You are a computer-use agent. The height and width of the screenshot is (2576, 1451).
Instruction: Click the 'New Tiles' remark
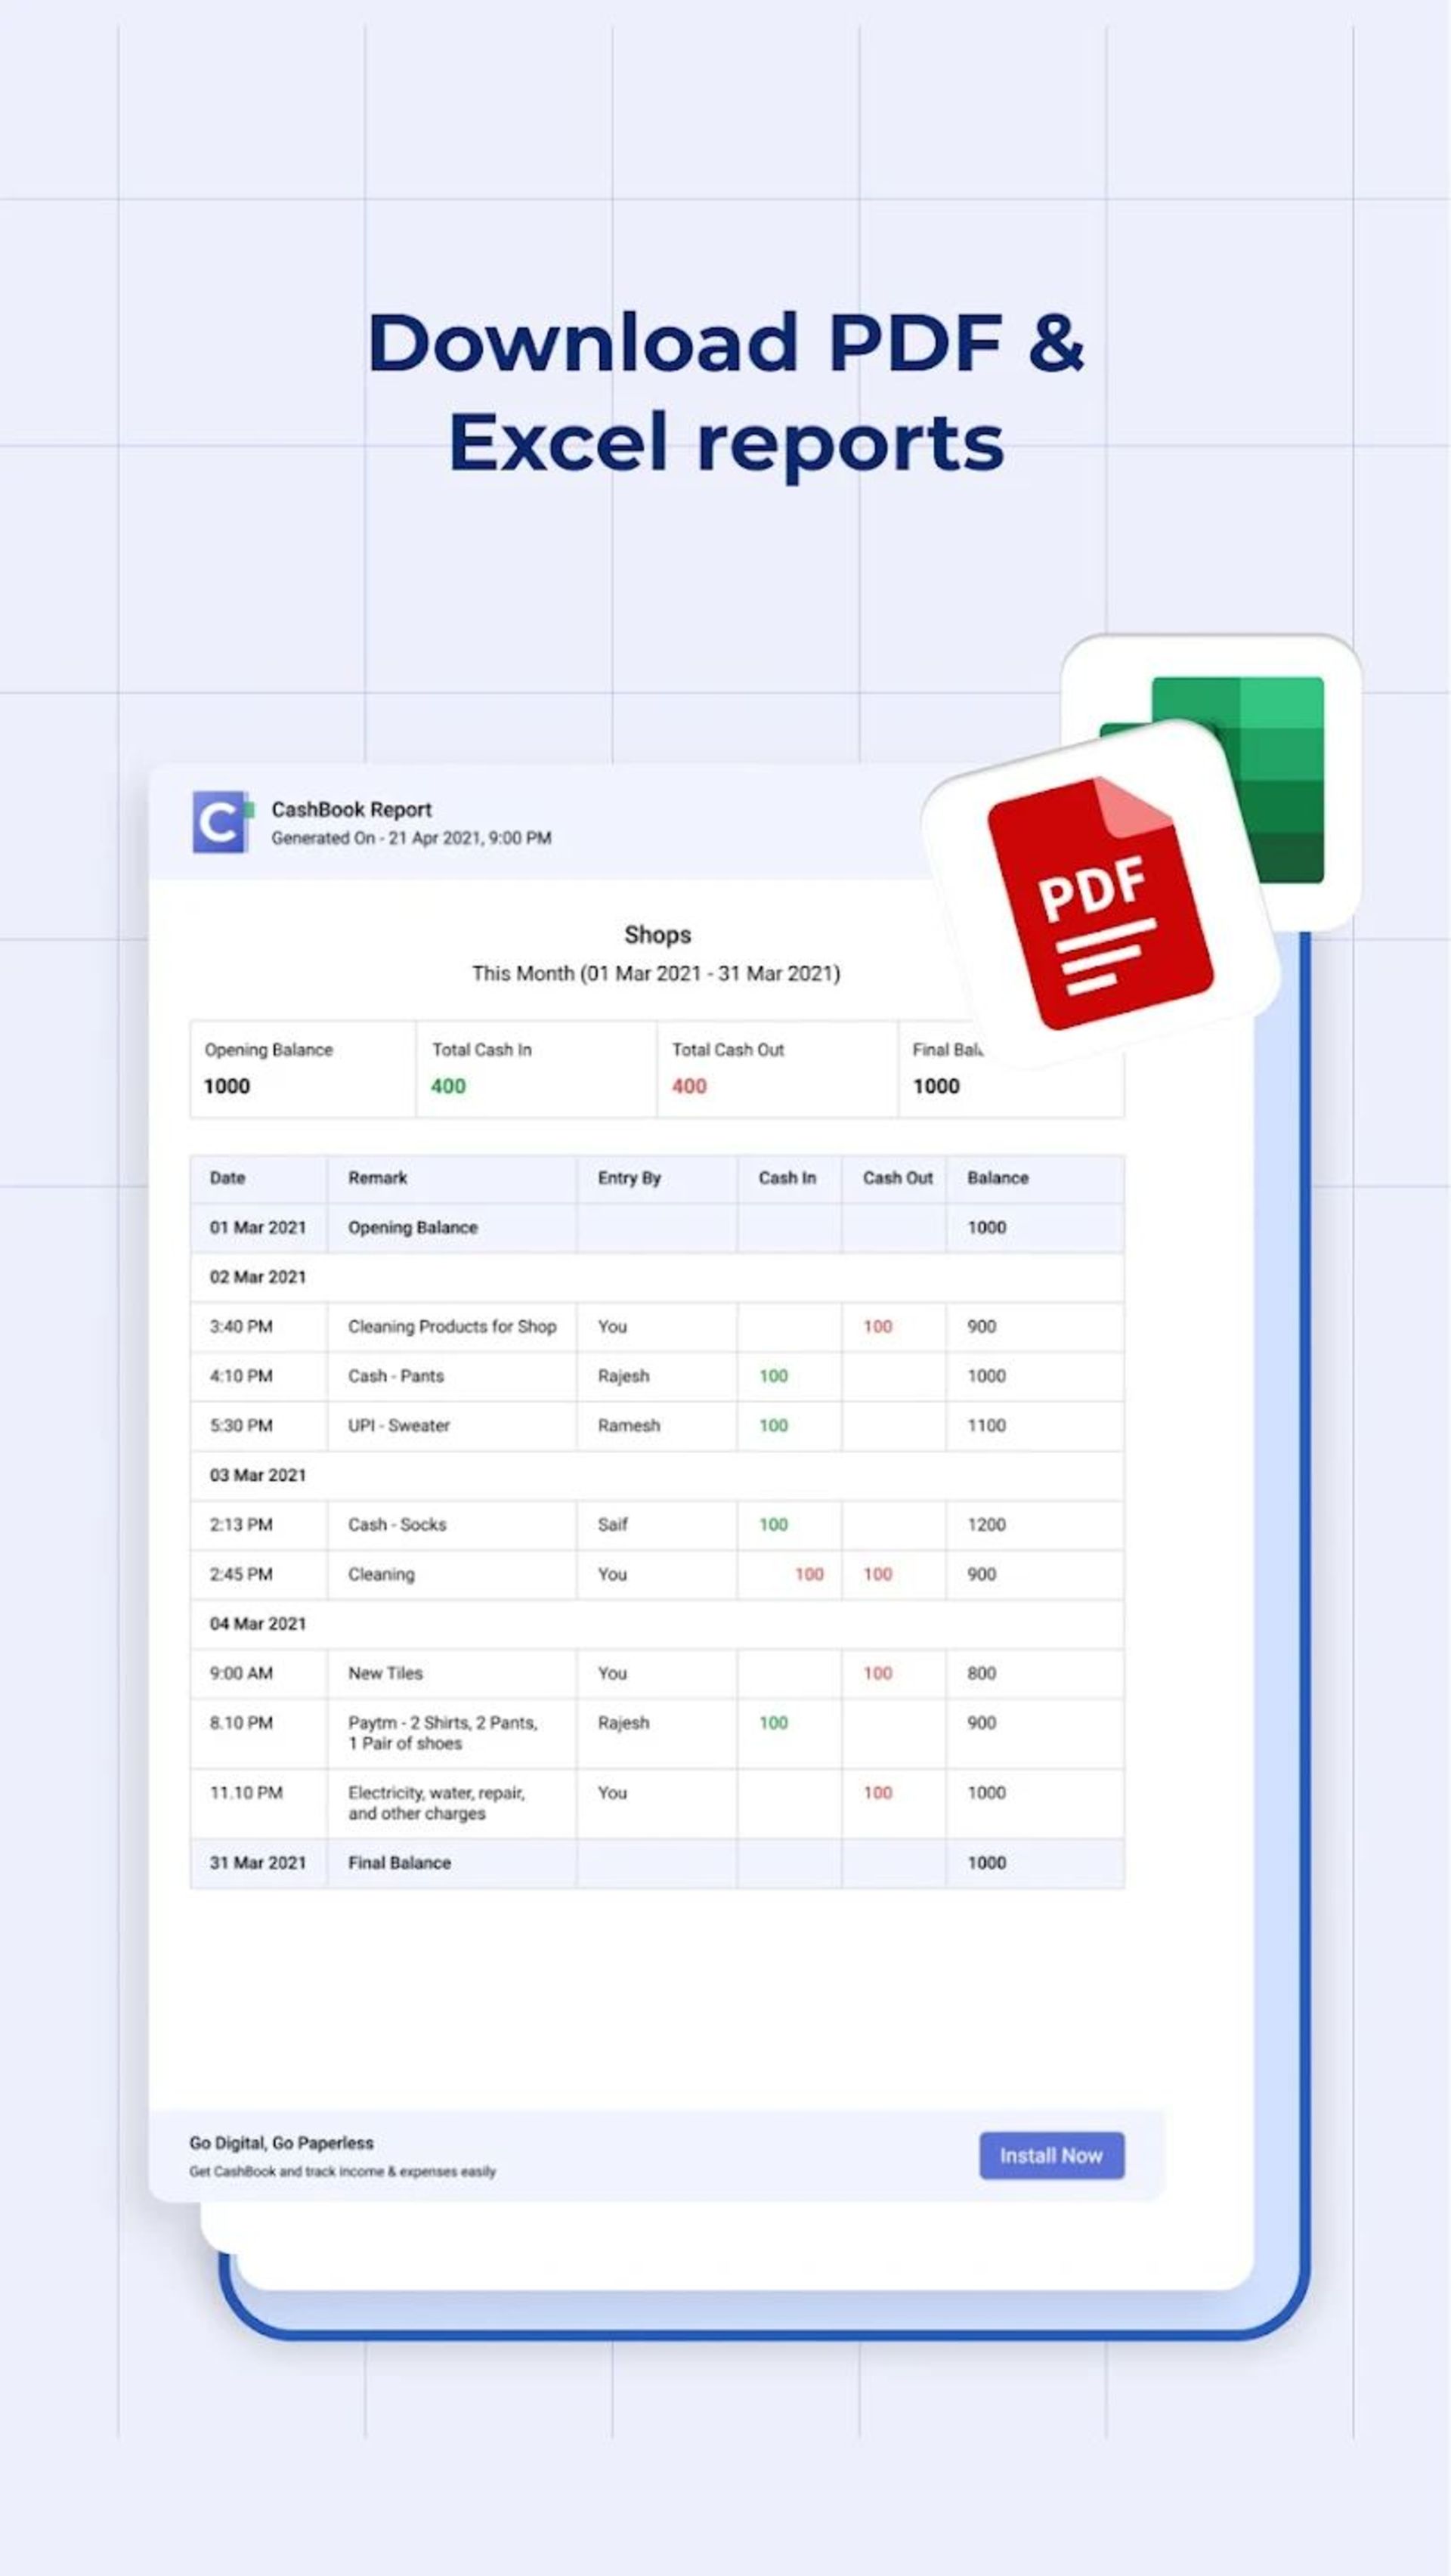coord(385,1673)
